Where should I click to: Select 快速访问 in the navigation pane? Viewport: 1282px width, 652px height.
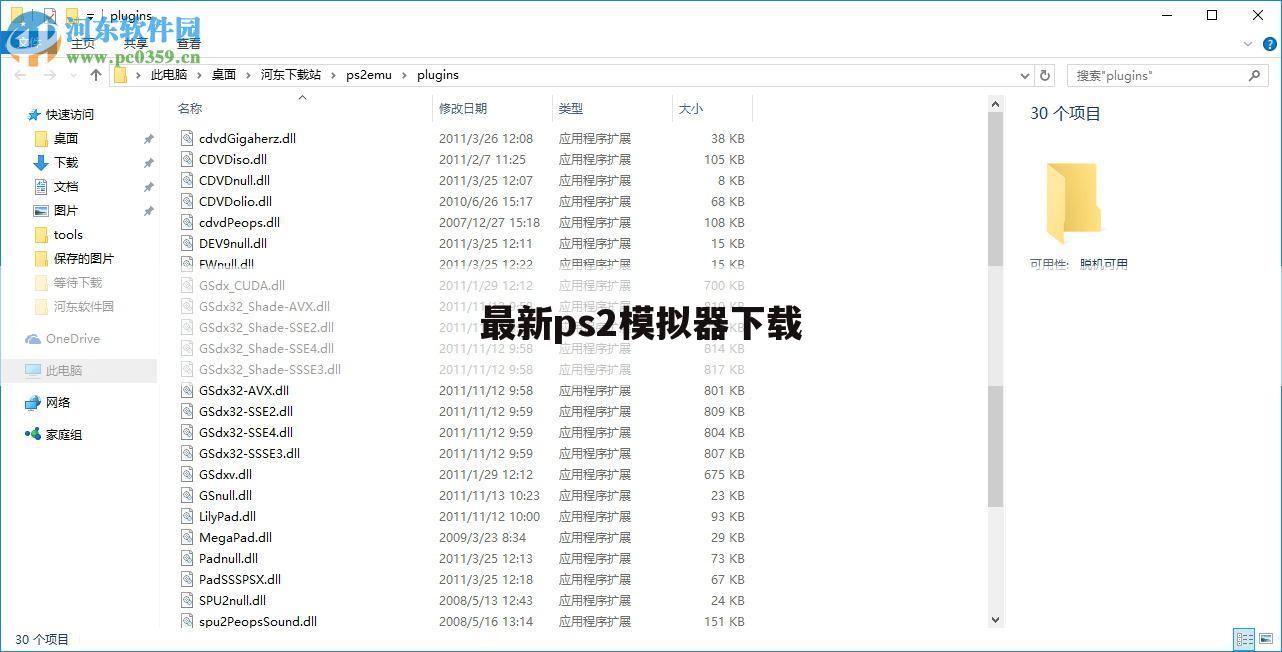(x=70, y=115)
